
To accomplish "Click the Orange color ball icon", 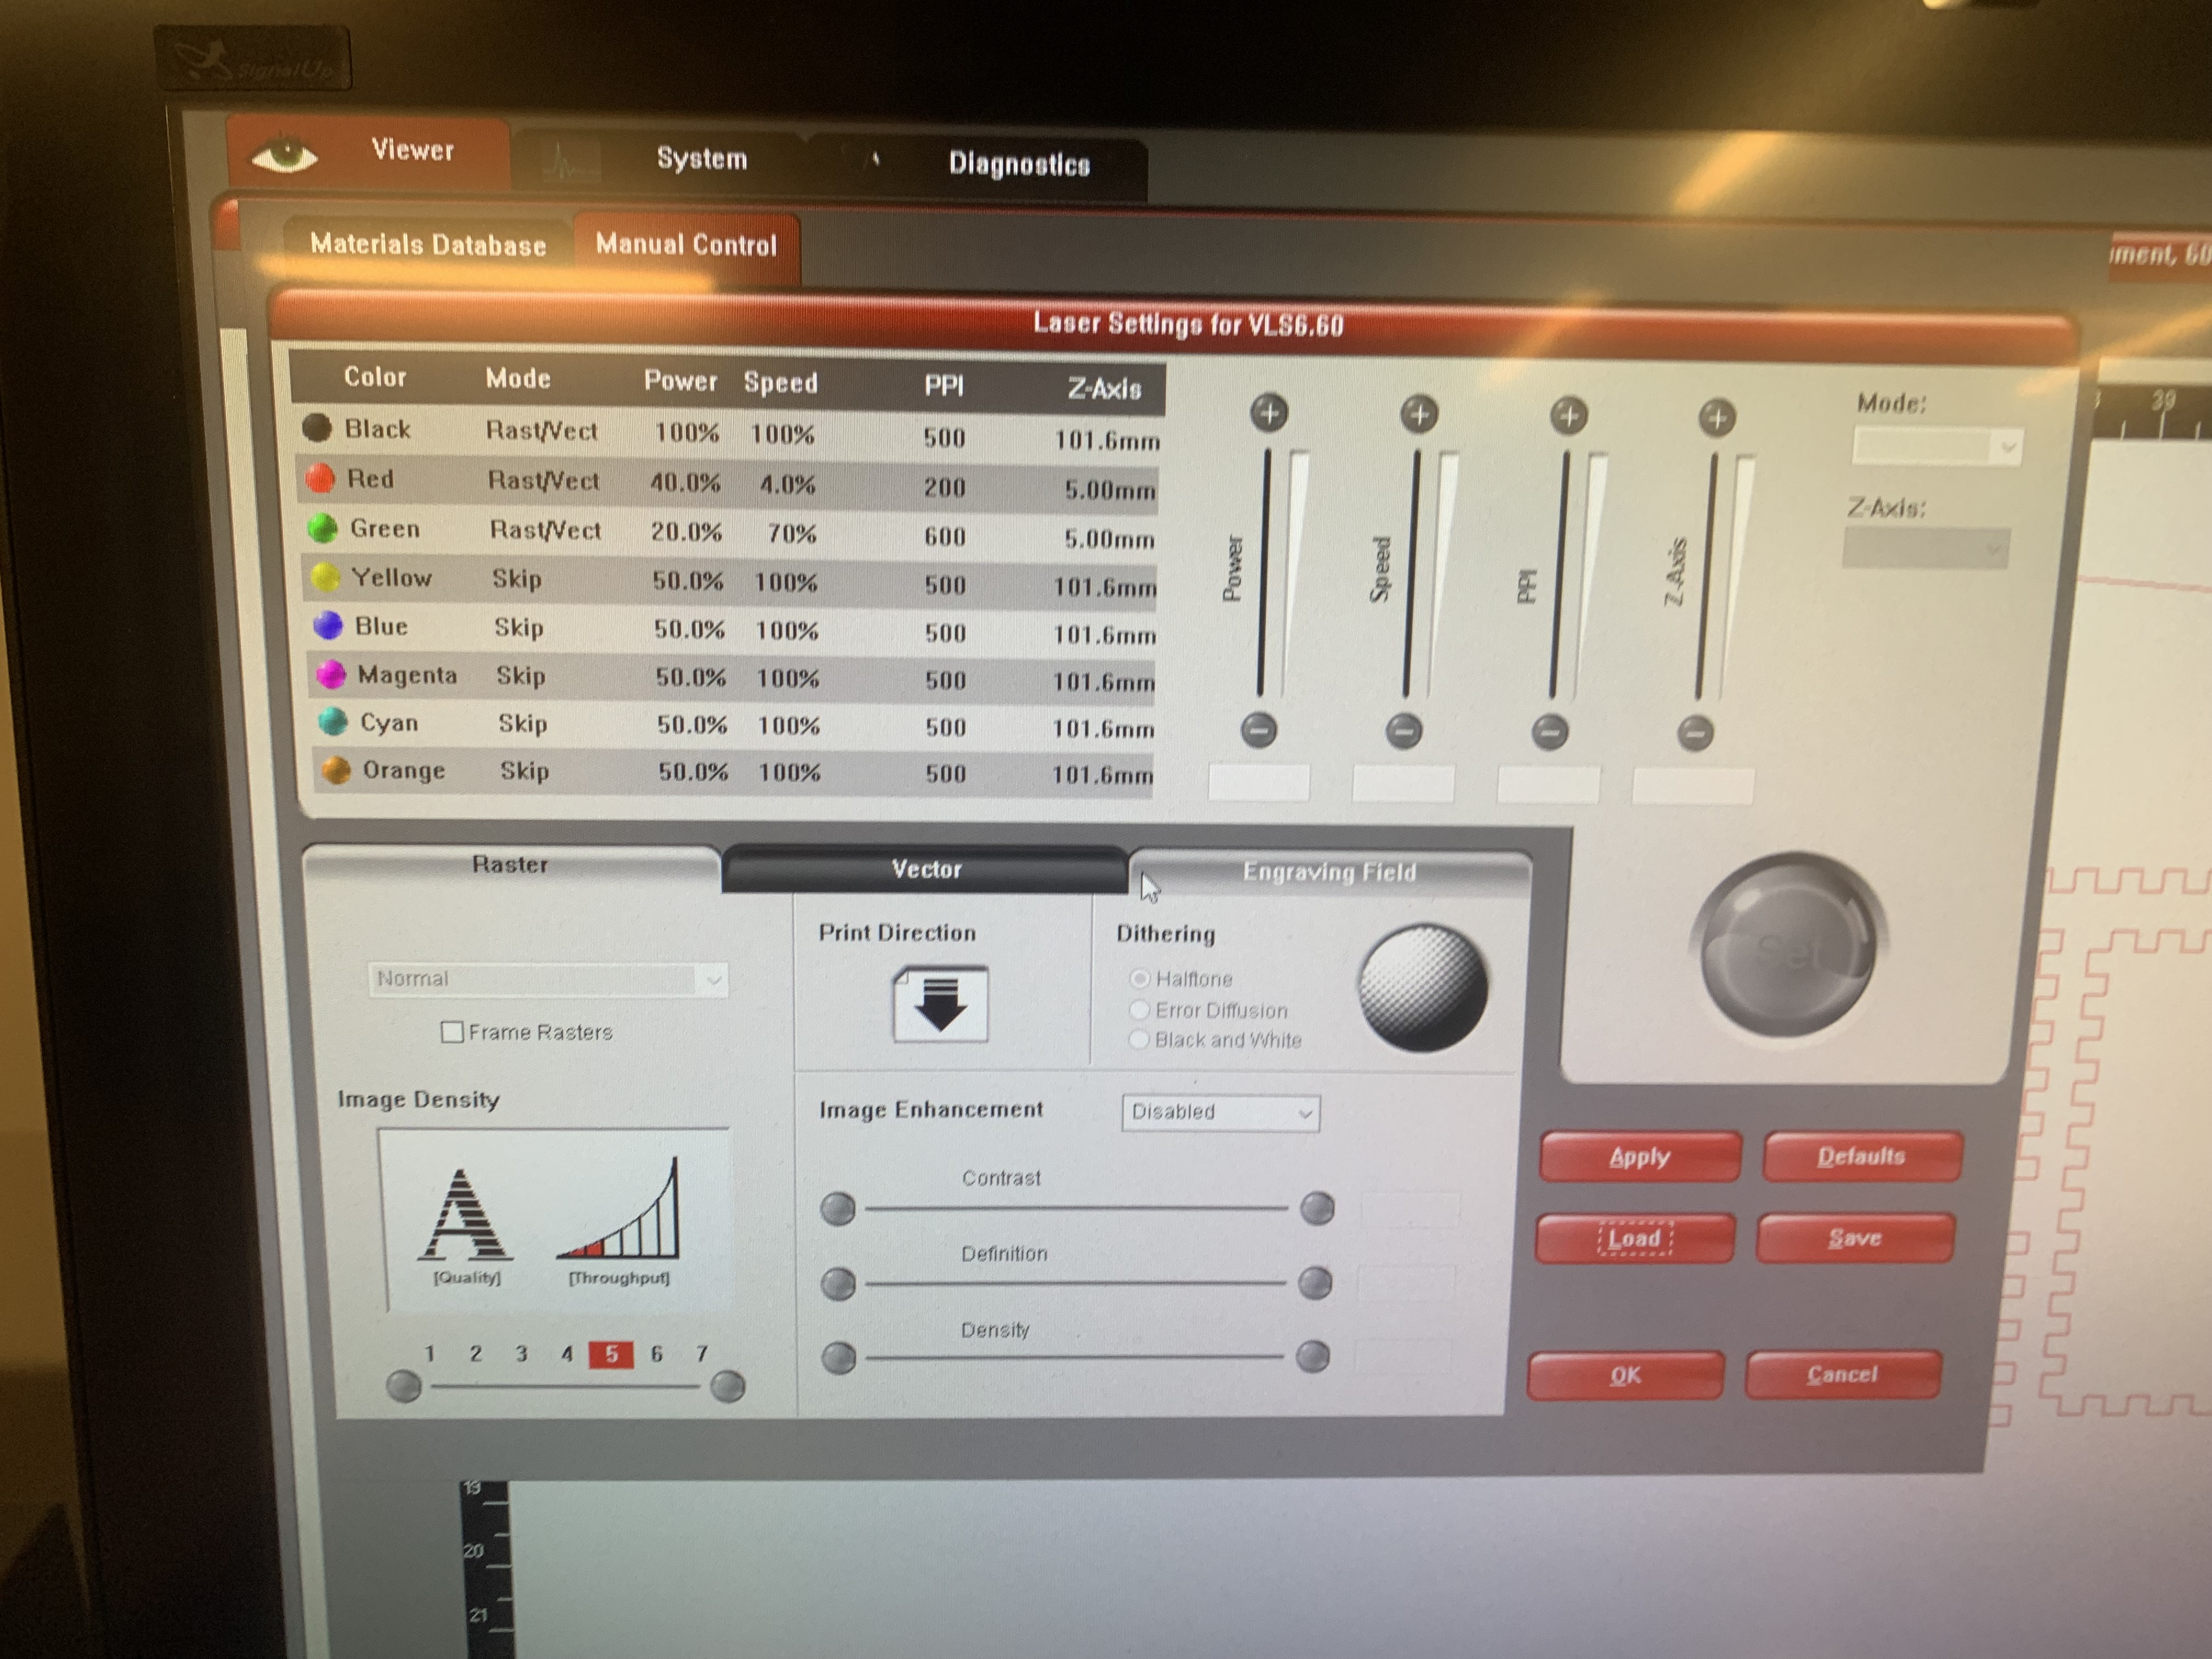I will pos(336,769).
